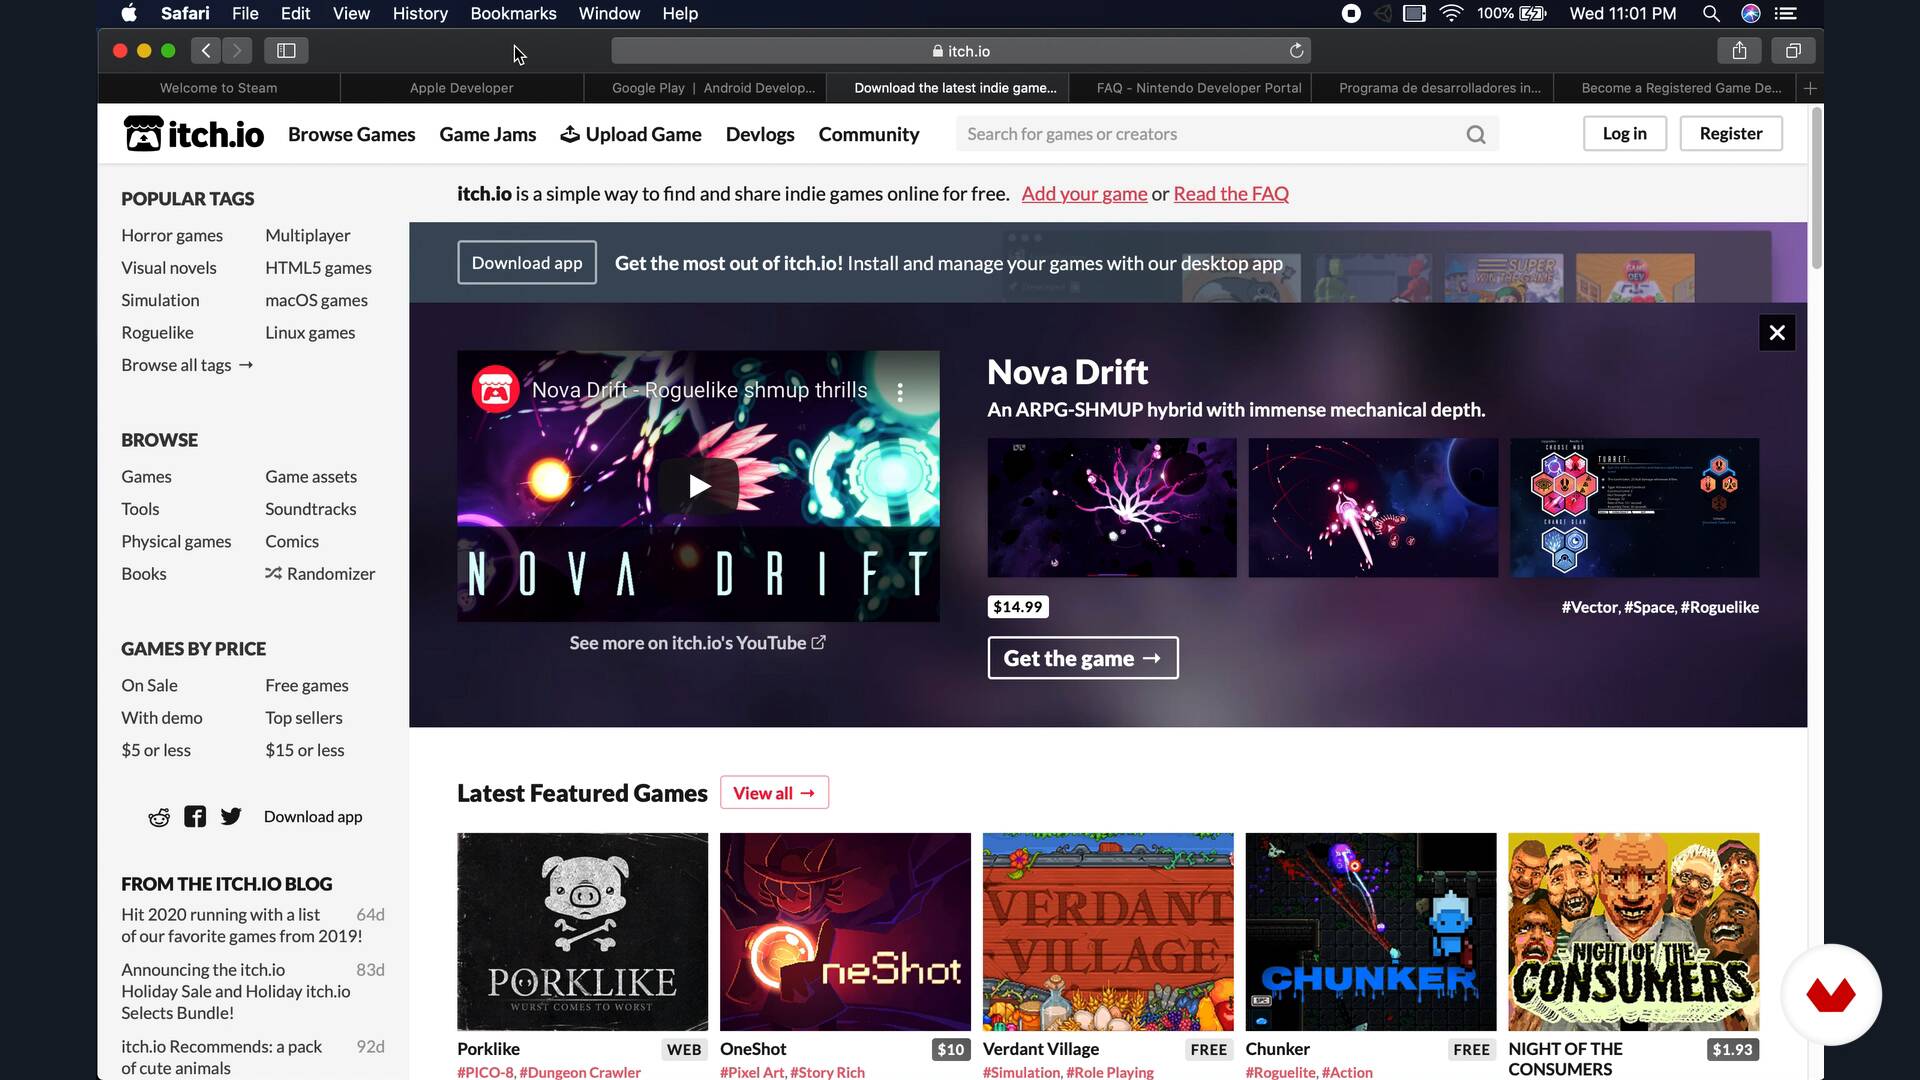Screen dimensions: 1920x1080
Task: Open Devlogs page
Action: [x=760, y=134]
